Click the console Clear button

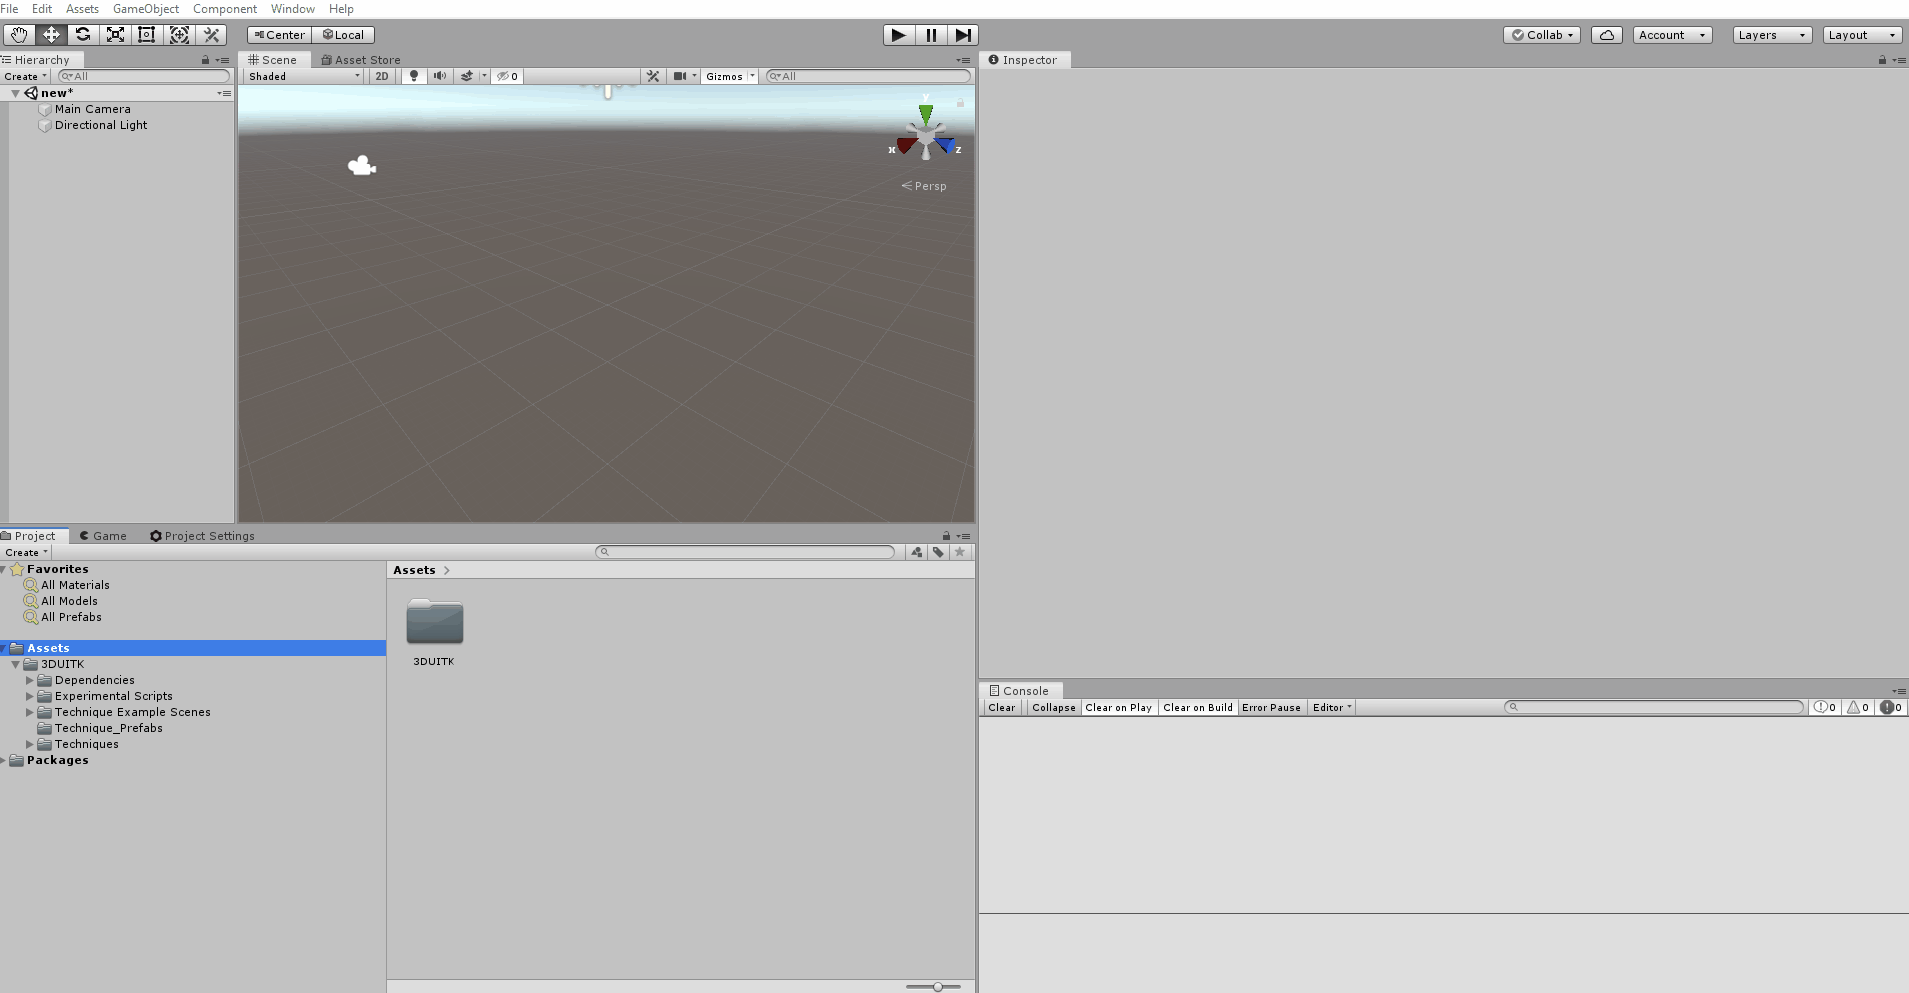pos(1001,707)
